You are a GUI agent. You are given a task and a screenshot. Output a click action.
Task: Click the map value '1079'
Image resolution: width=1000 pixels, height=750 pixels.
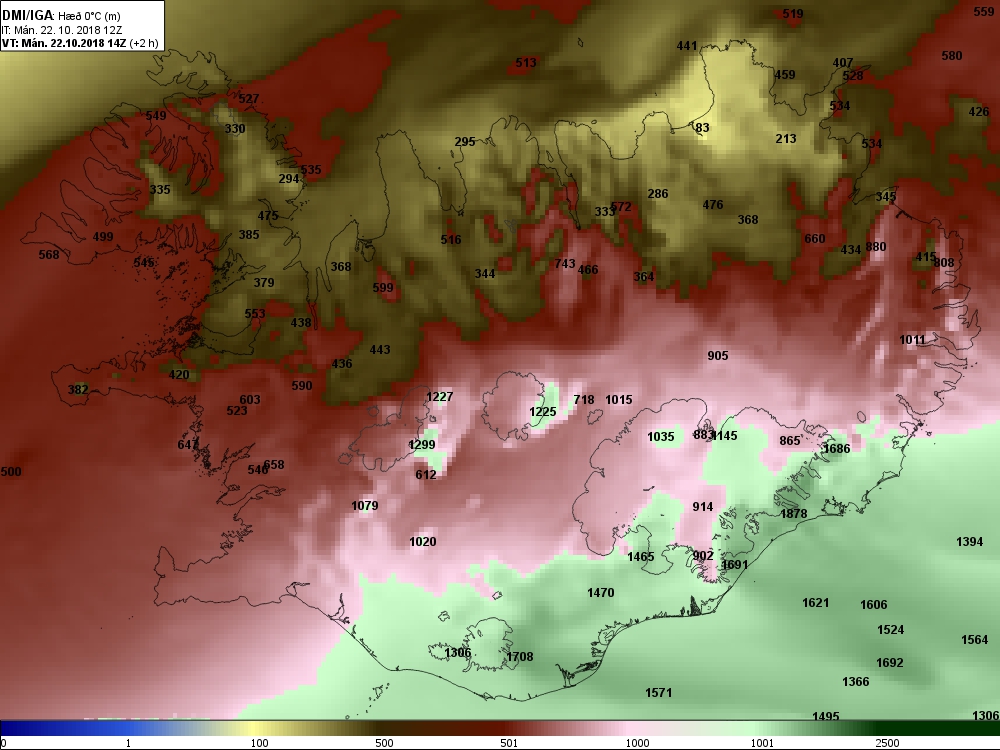point(365,506)
